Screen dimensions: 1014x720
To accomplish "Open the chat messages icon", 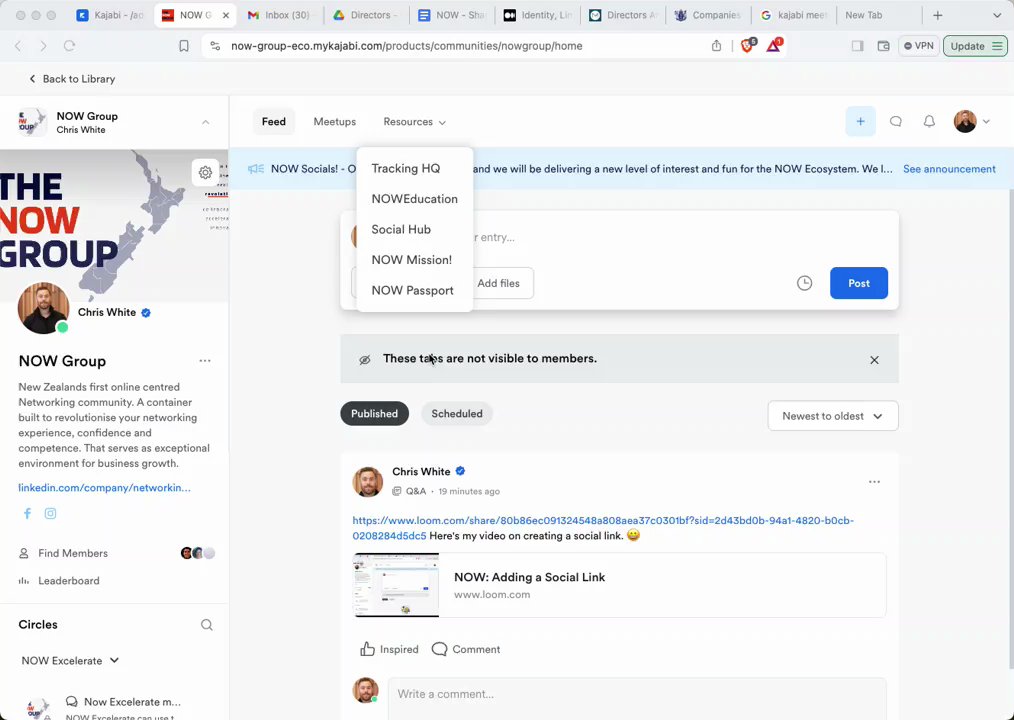I will (896, 122).
